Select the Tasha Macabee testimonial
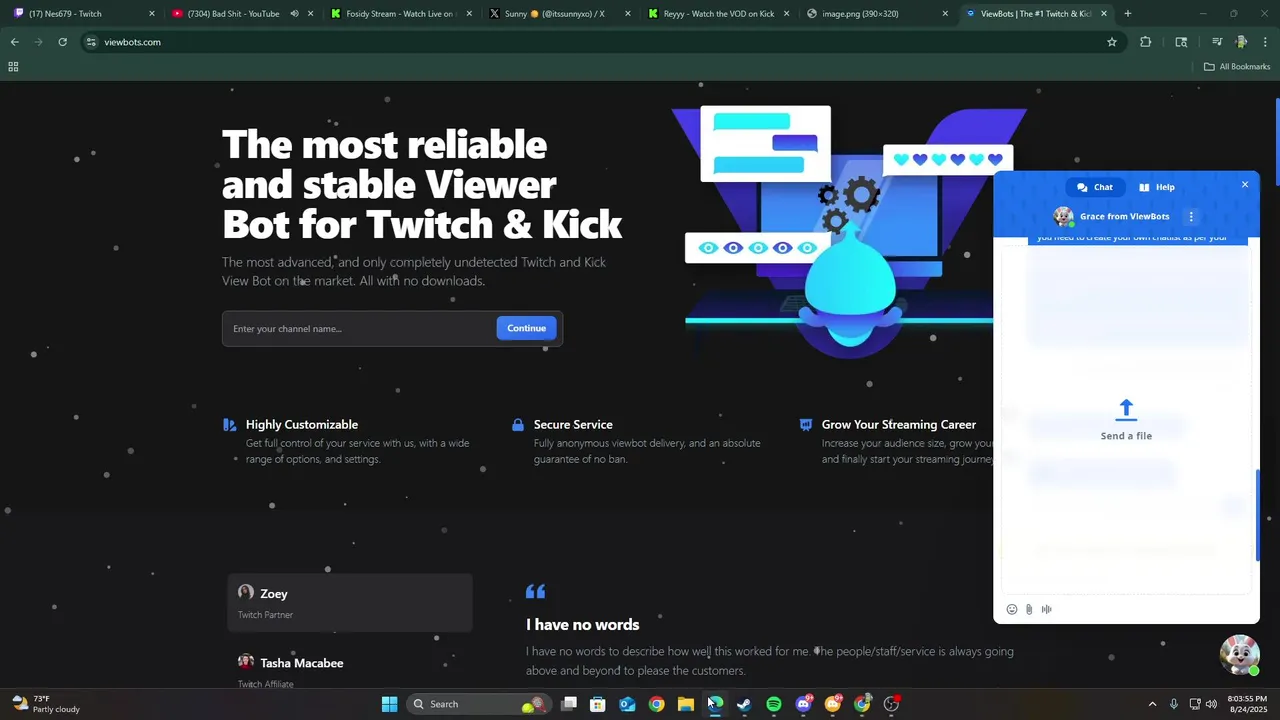The width and height of the screenshot is (1280, 720). tap(350, 668)
